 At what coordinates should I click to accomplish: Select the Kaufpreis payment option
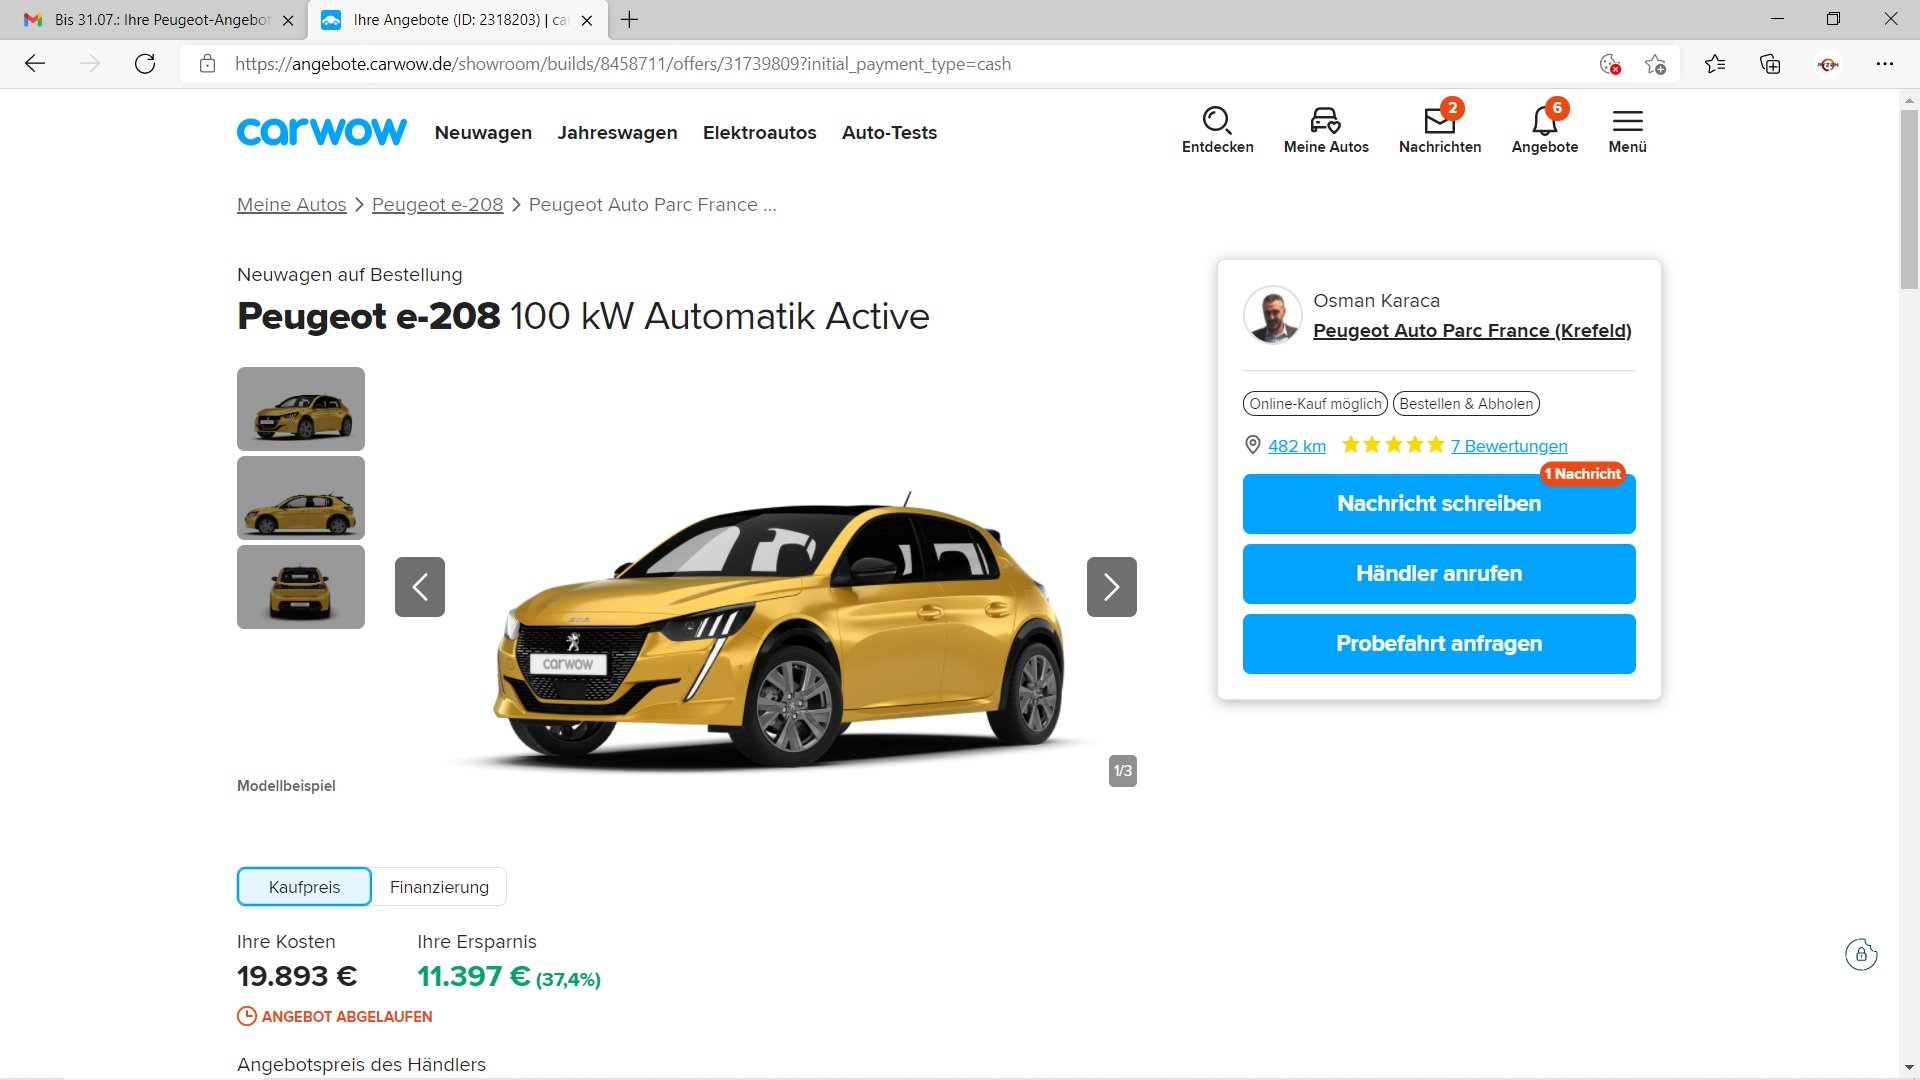(x=304, y=887)
